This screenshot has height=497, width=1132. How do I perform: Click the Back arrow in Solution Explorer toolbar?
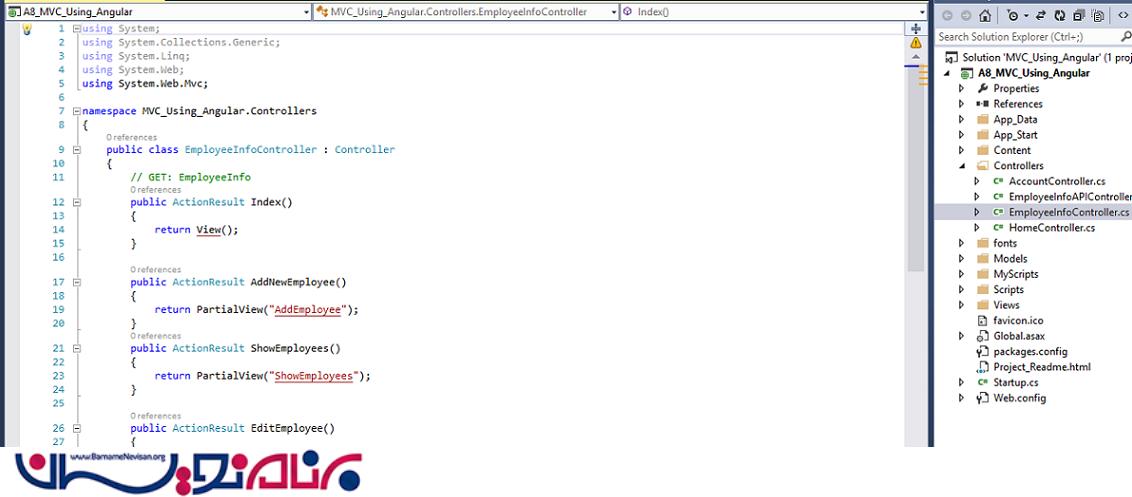tap(947, 15)
